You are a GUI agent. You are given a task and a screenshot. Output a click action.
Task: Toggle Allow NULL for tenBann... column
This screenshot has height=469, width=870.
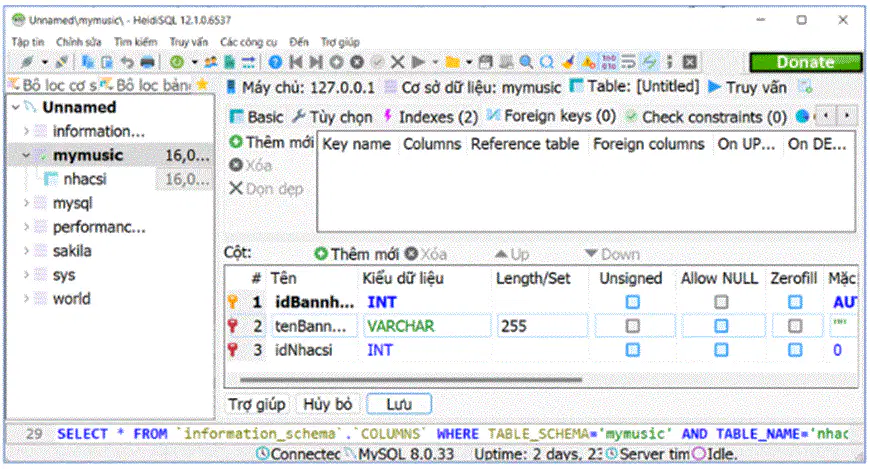pos(721,326)
